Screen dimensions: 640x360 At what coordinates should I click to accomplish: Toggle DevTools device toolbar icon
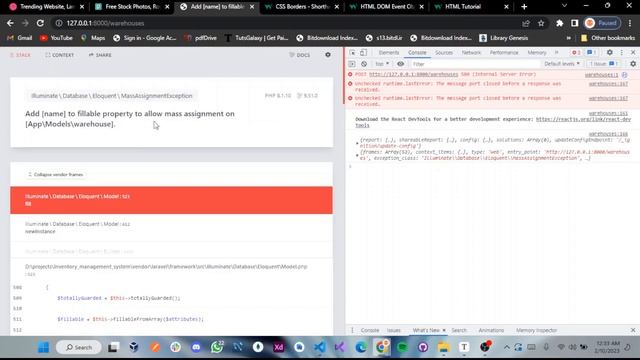pos(363,53)
